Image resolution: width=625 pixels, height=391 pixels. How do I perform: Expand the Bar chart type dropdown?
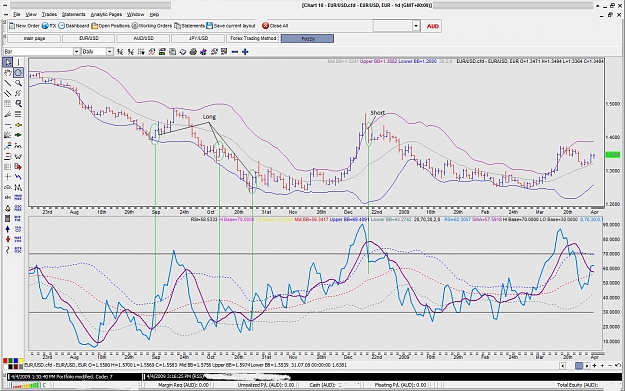click(76, 51)
